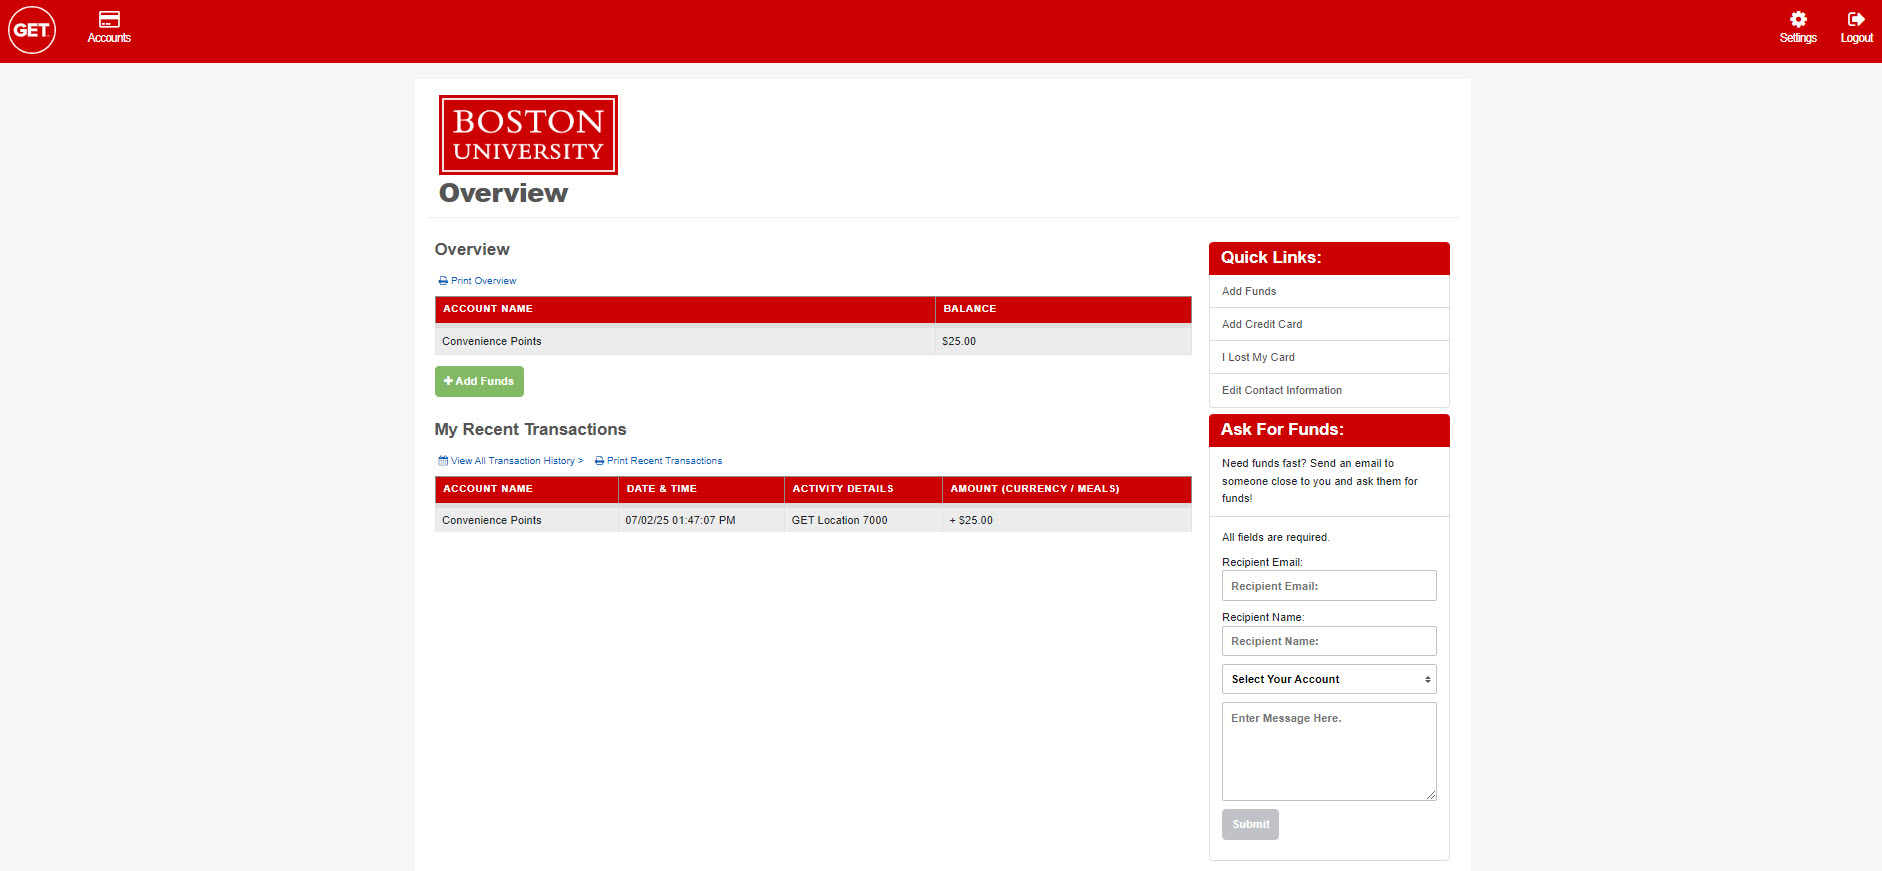Screen dimensions: 1882x871
Task: Open the Accounts menu
Action: click(x=109, y=28)
